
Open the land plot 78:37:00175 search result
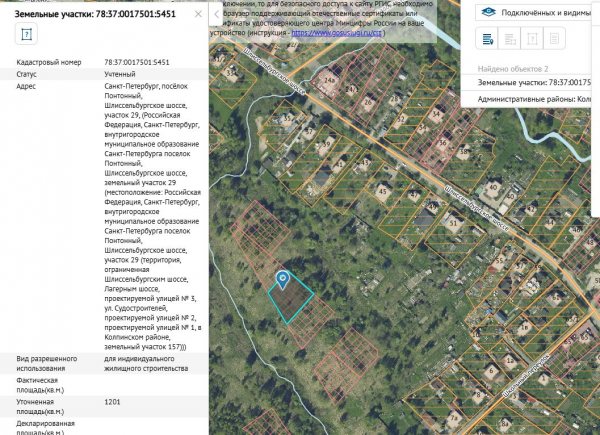537,82
